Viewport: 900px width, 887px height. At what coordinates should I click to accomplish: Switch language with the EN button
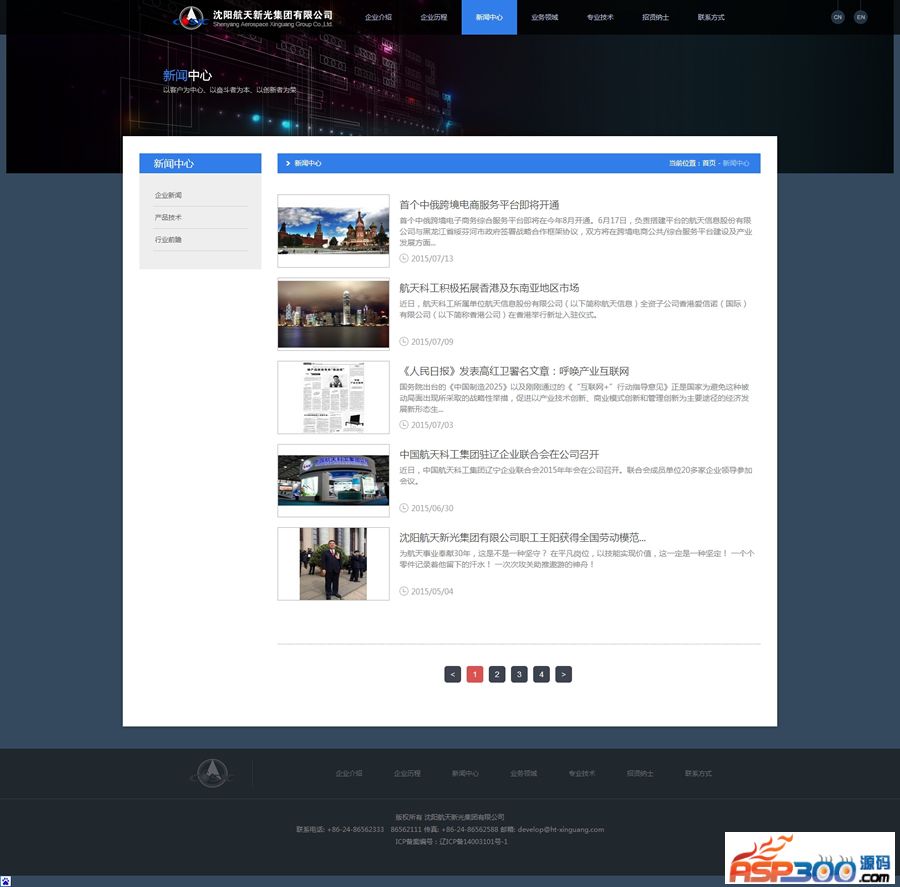(x=861, y=17)
